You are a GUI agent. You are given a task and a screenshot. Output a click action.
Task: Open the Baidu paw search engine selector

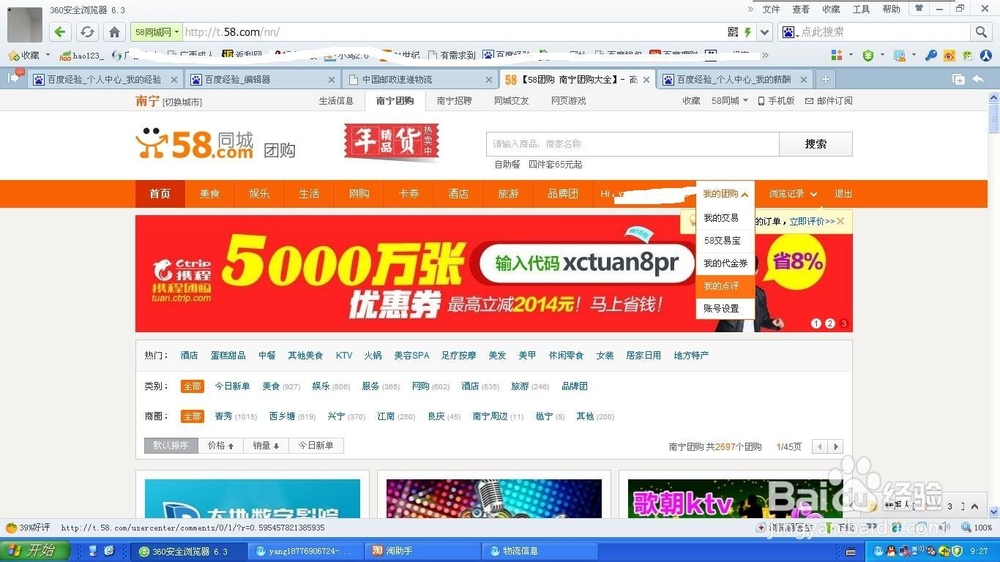tap(790, 32)
